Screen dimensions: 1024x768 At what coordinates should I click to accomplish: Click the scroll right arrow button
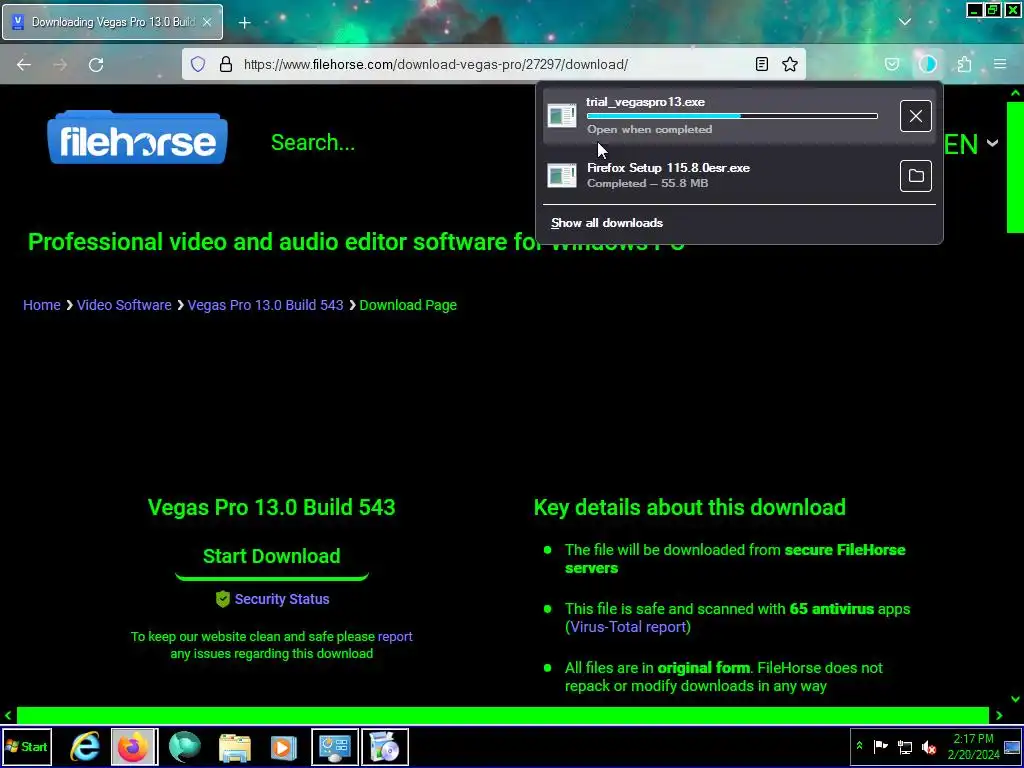coord(999,715)
